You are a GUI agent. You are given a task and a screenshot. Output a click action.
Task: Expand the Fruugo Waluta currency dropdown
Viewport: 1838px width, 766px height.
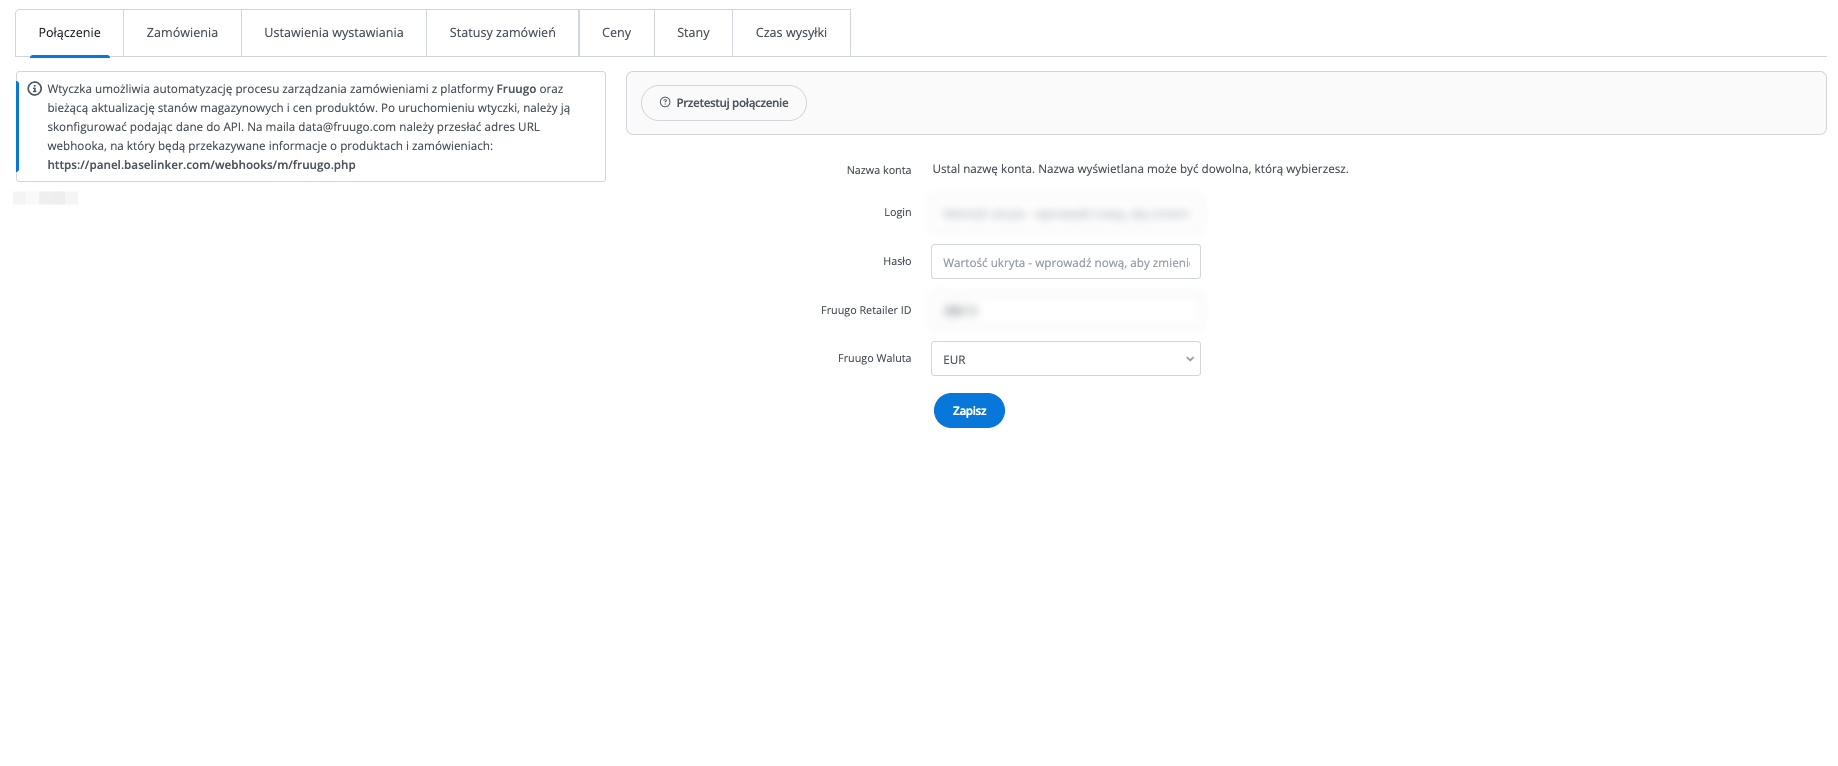[1065, 359]
